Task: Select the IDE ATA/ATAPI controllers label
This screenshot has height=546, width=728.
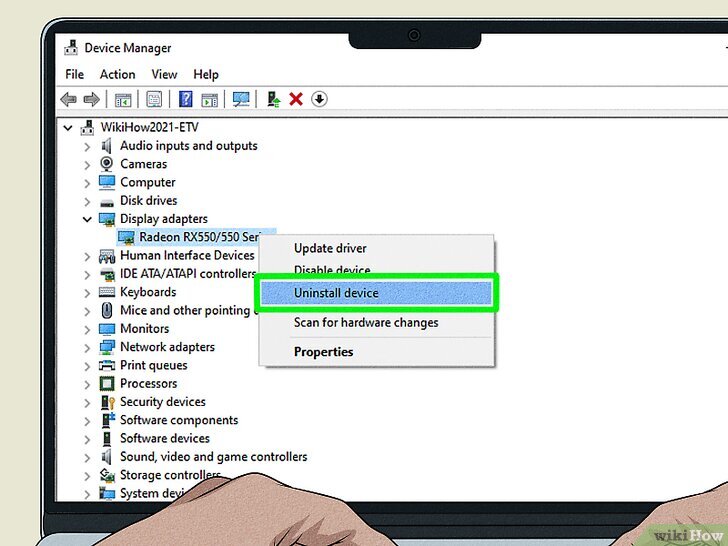Action: coord(188,274)
